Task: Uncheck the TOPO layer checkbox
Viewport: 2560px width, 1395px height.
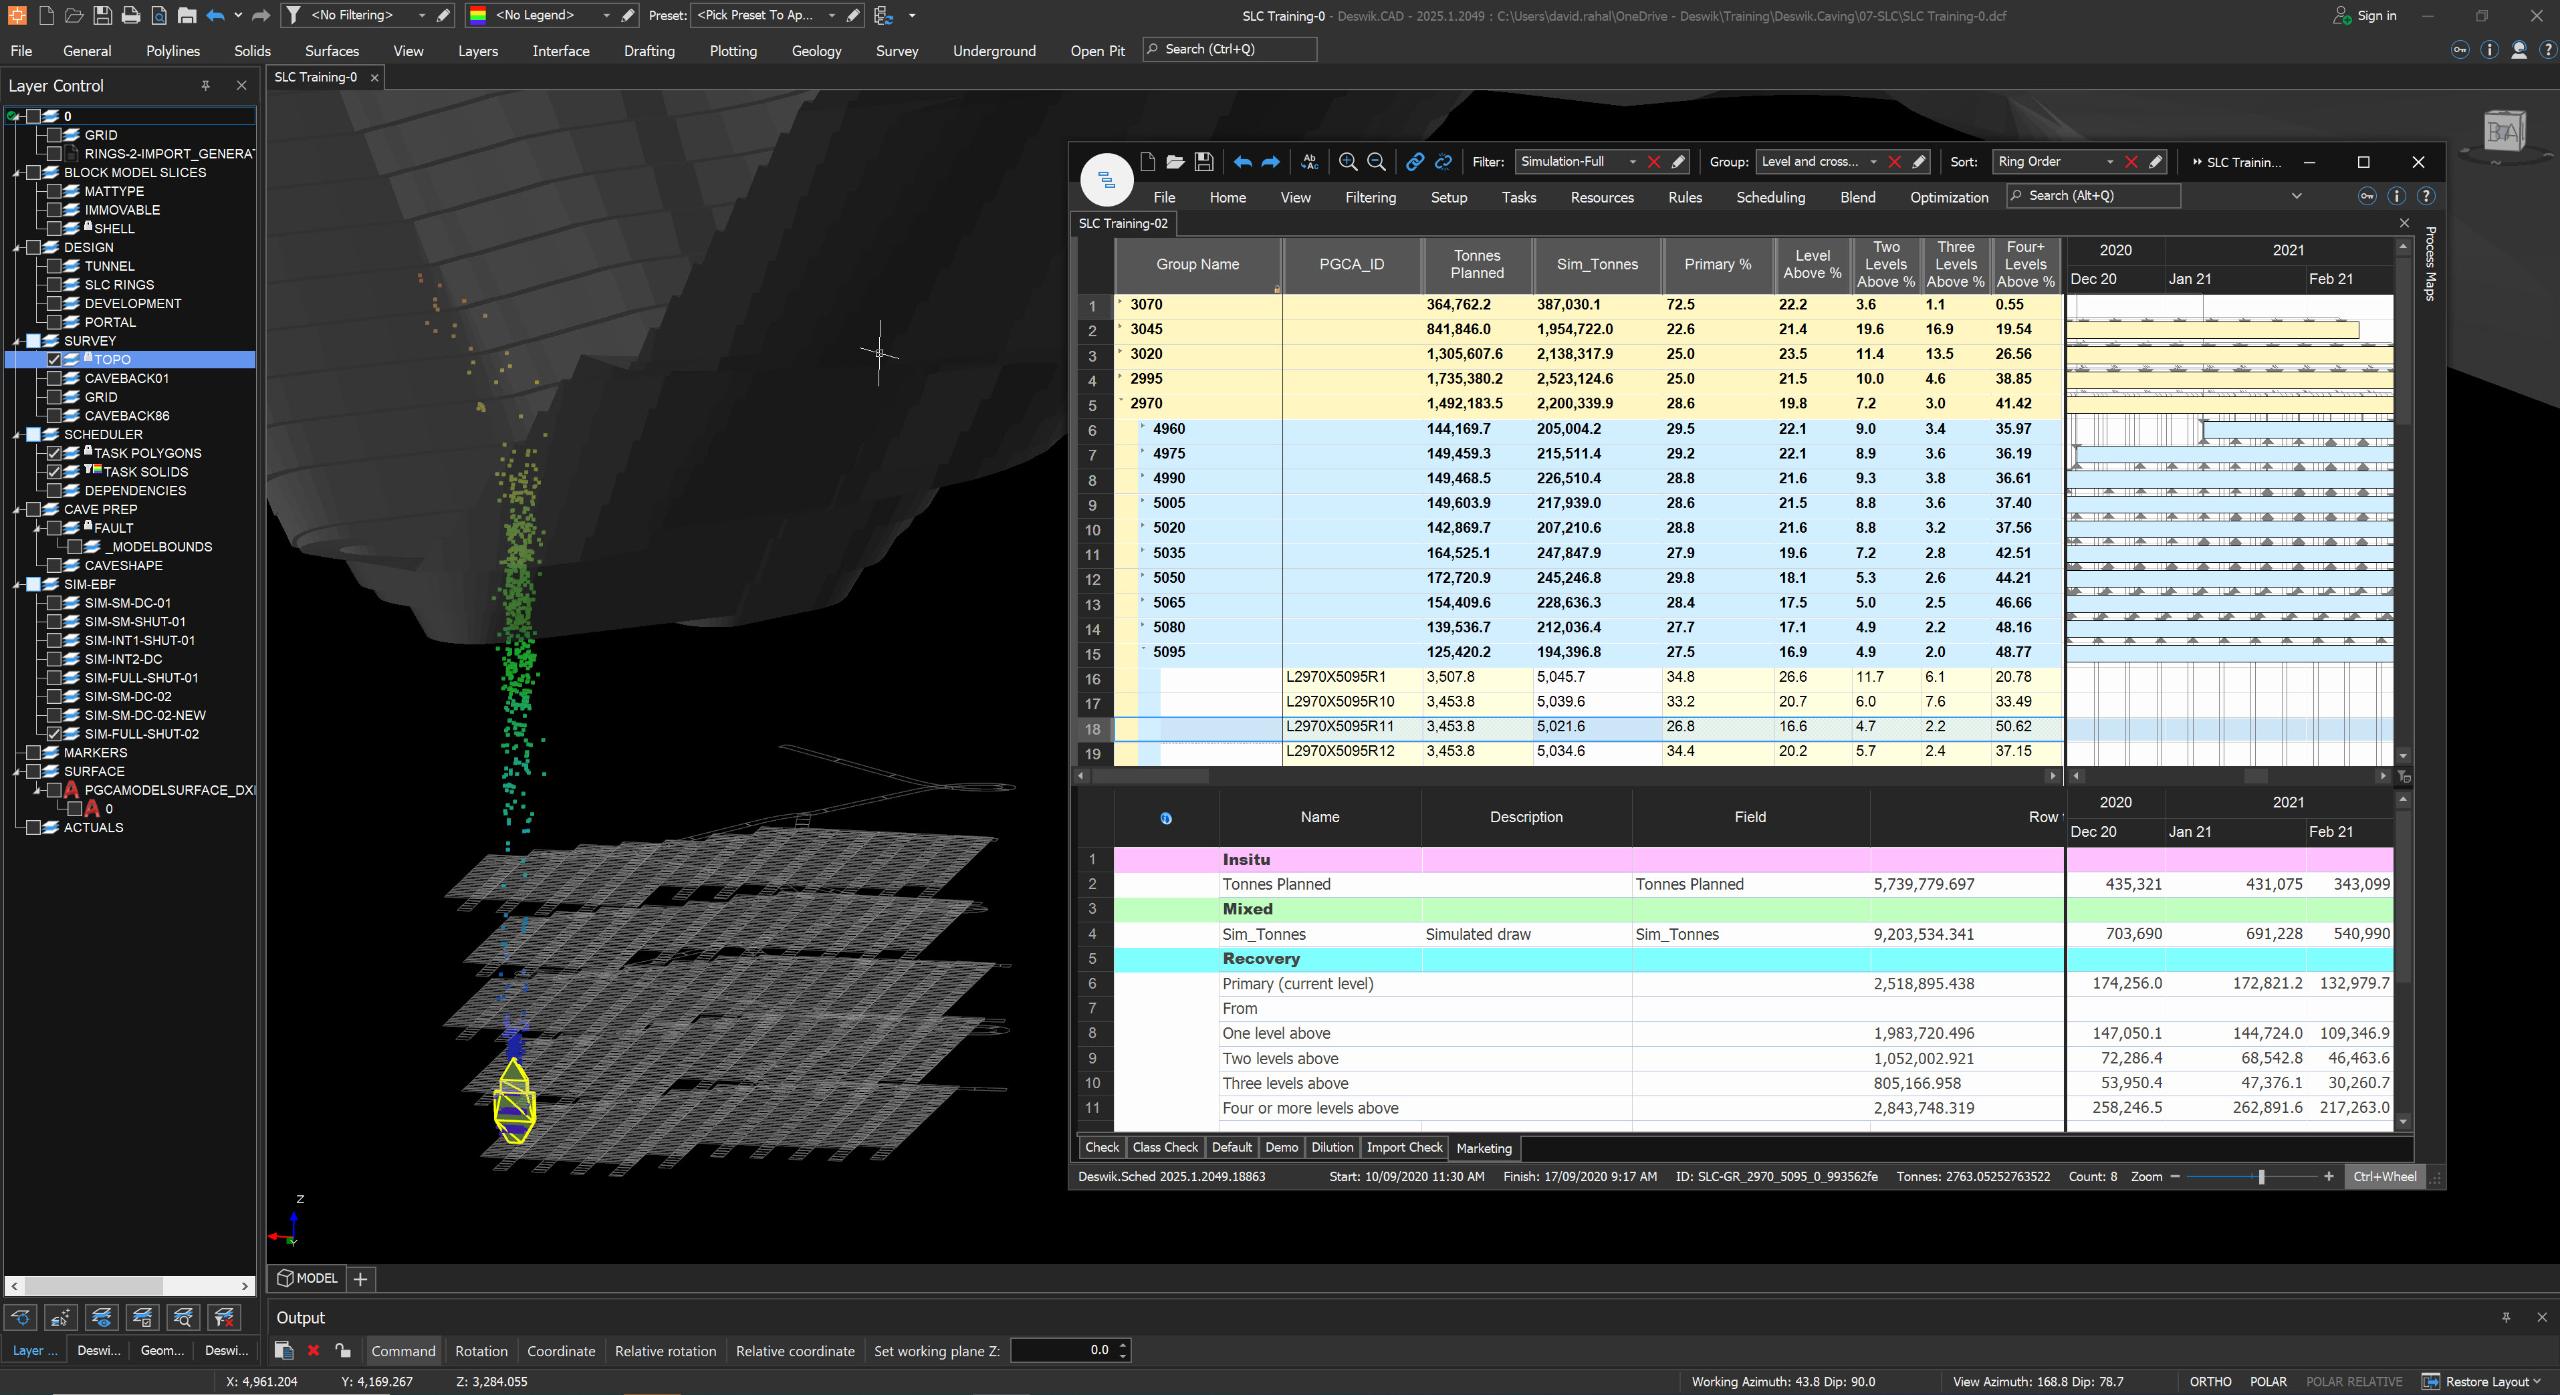Action: click(55, 360)
